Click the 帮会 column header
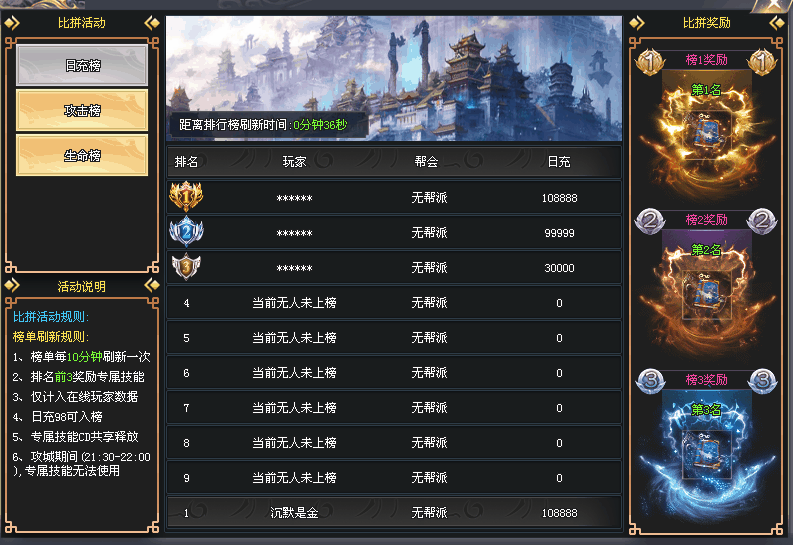The image size is (793, 545). pos(426,162)
